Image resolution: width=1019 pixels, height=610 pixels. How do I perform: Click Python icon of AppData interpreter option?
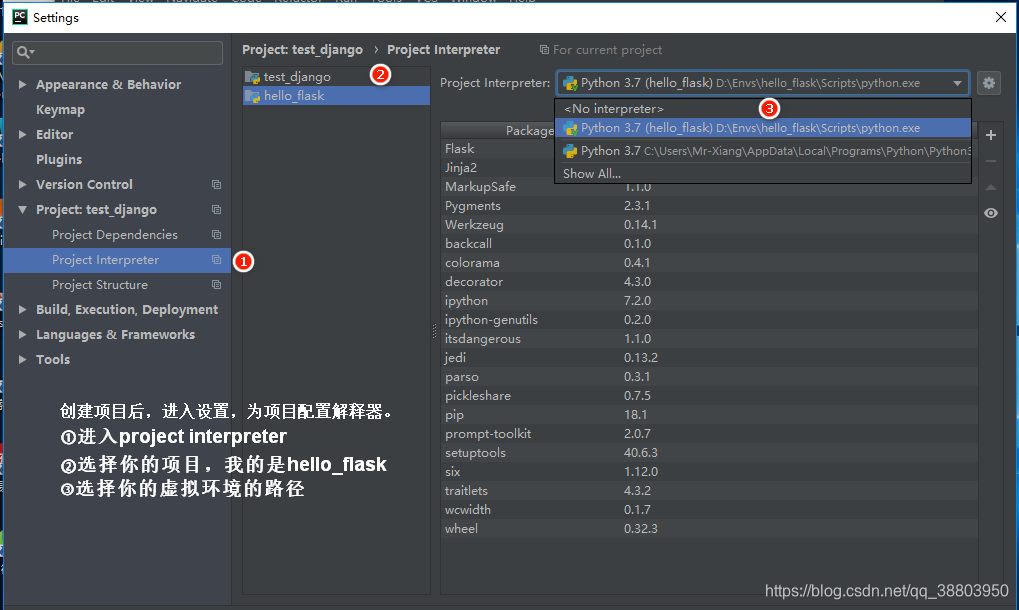(x=570, y=151)
